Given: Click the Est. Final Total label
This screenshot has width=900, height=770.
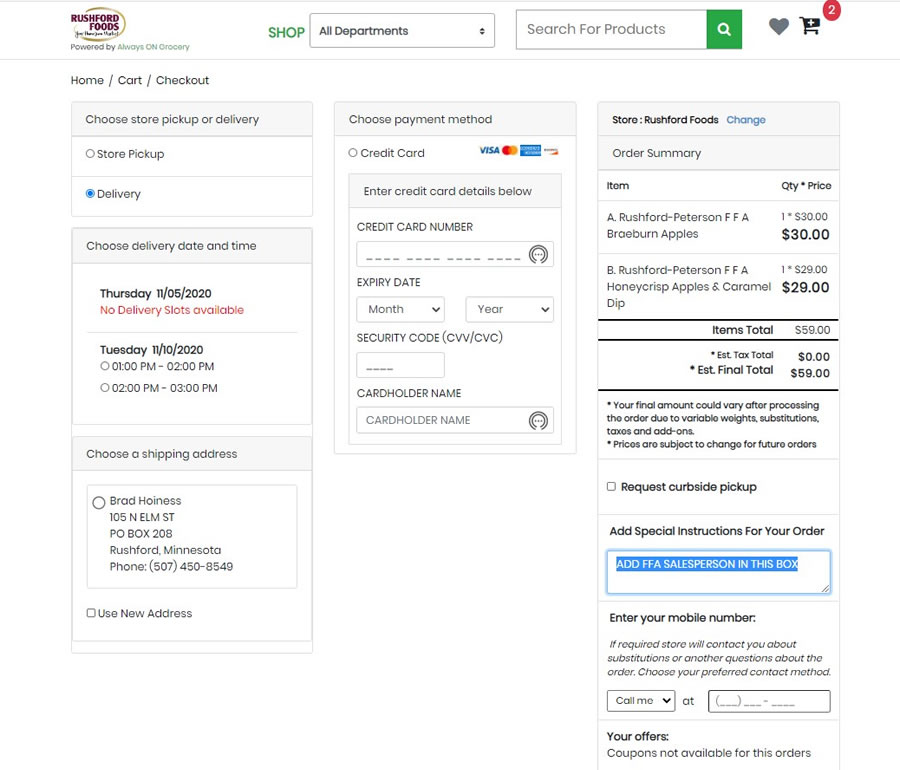Looking at the screenshot, I should [x=732, y=370].
